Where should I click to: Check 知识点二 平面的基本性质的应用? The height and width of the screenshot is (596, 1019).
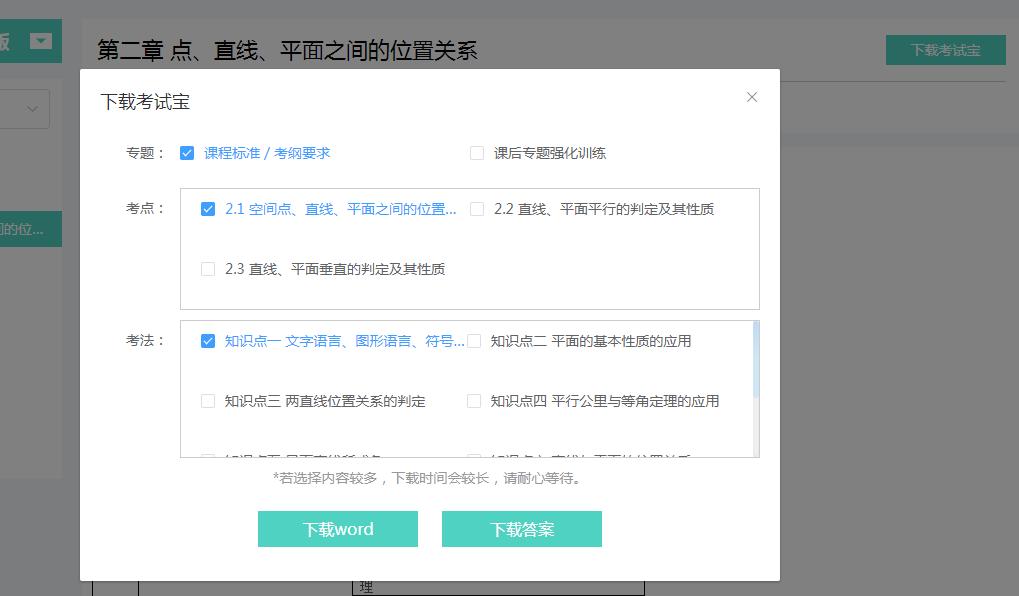474,341
